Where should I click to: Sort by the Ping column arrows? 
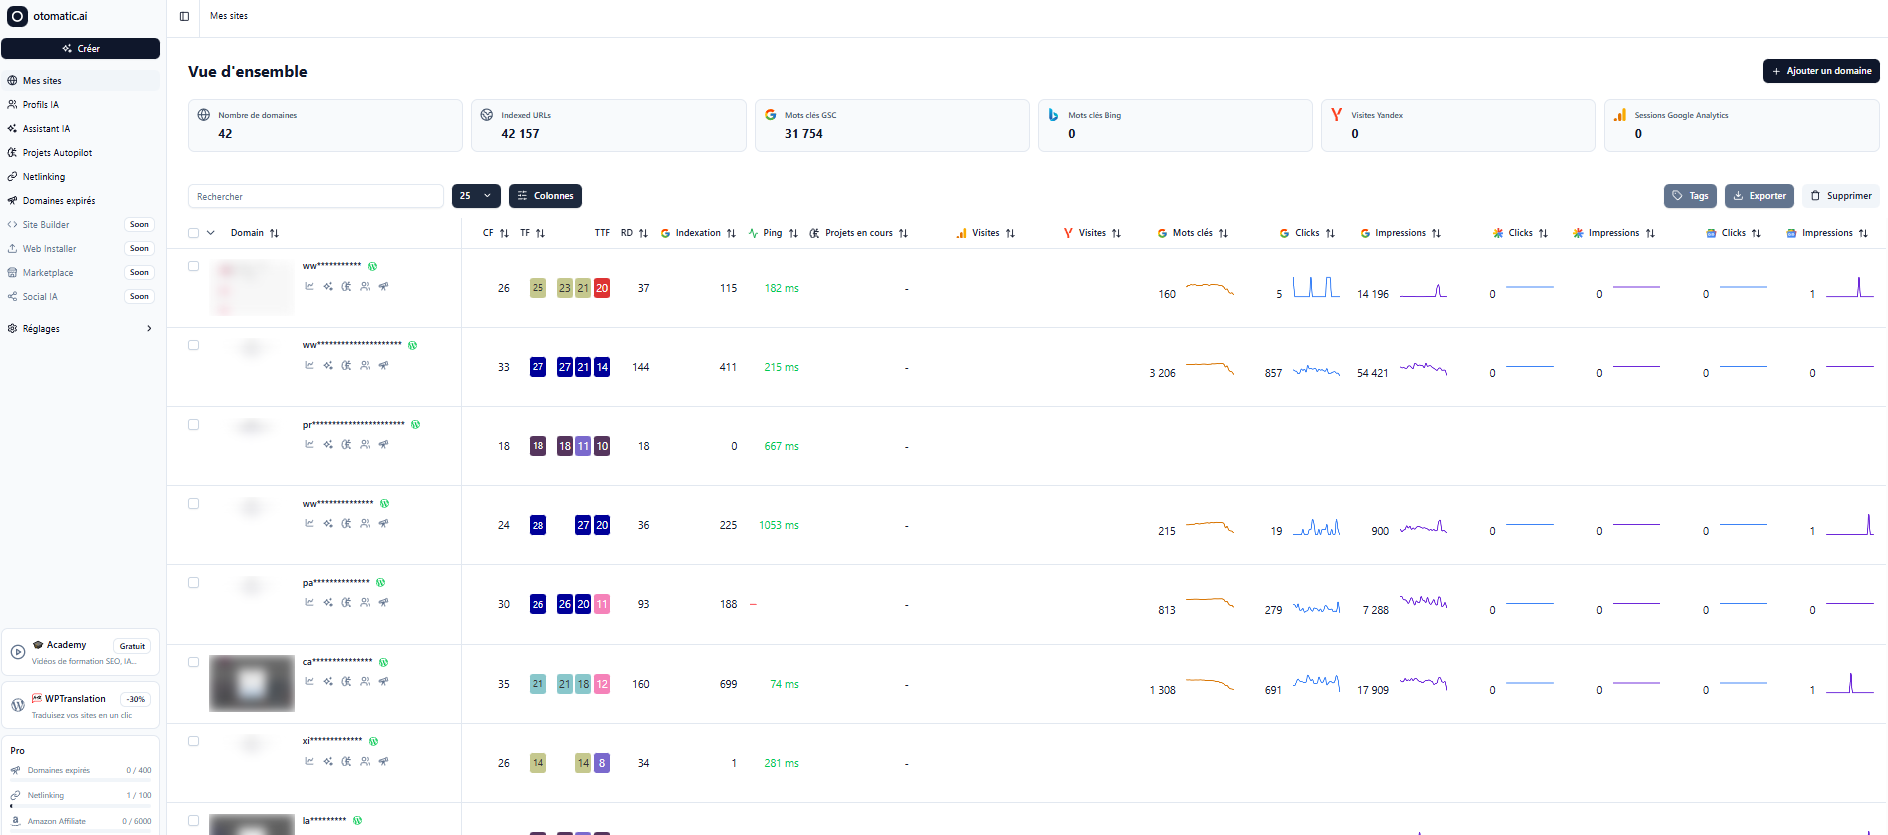[x=793, y=233]
